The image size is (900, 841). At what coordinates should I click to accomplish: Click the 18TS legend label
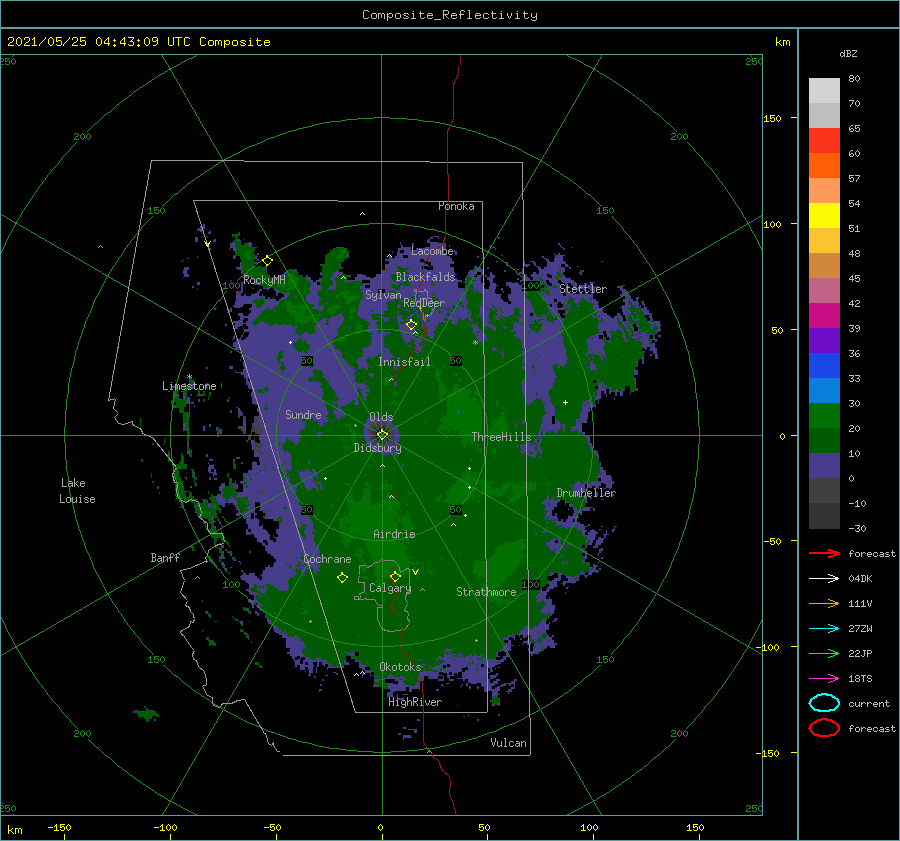pyautogui.click(x=860, y=679)
